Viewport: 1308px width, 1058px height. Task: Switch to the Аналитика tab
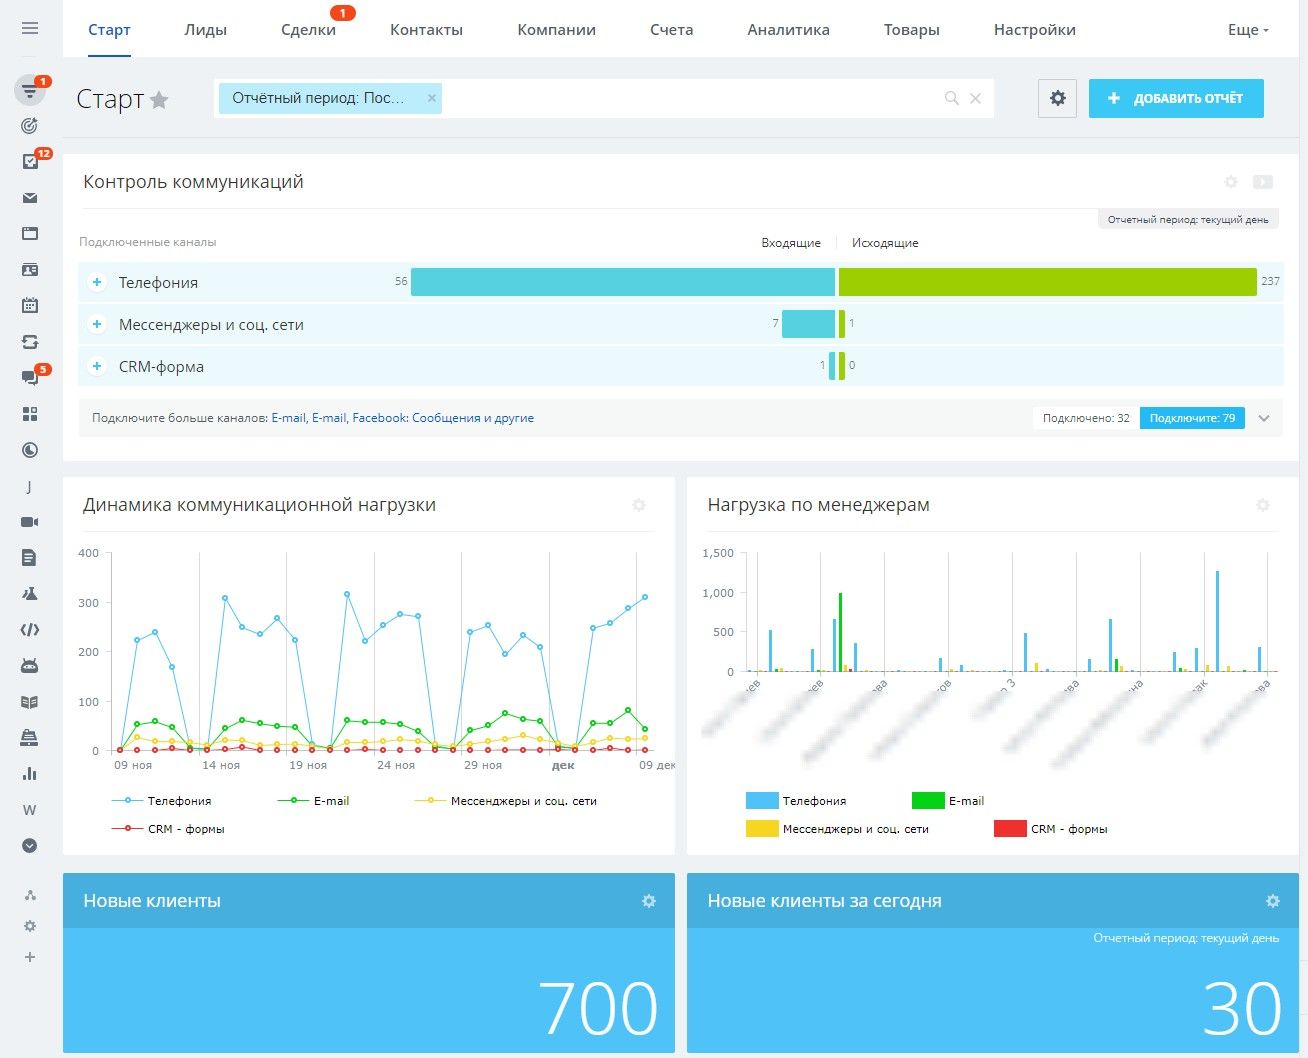point(788,30)
